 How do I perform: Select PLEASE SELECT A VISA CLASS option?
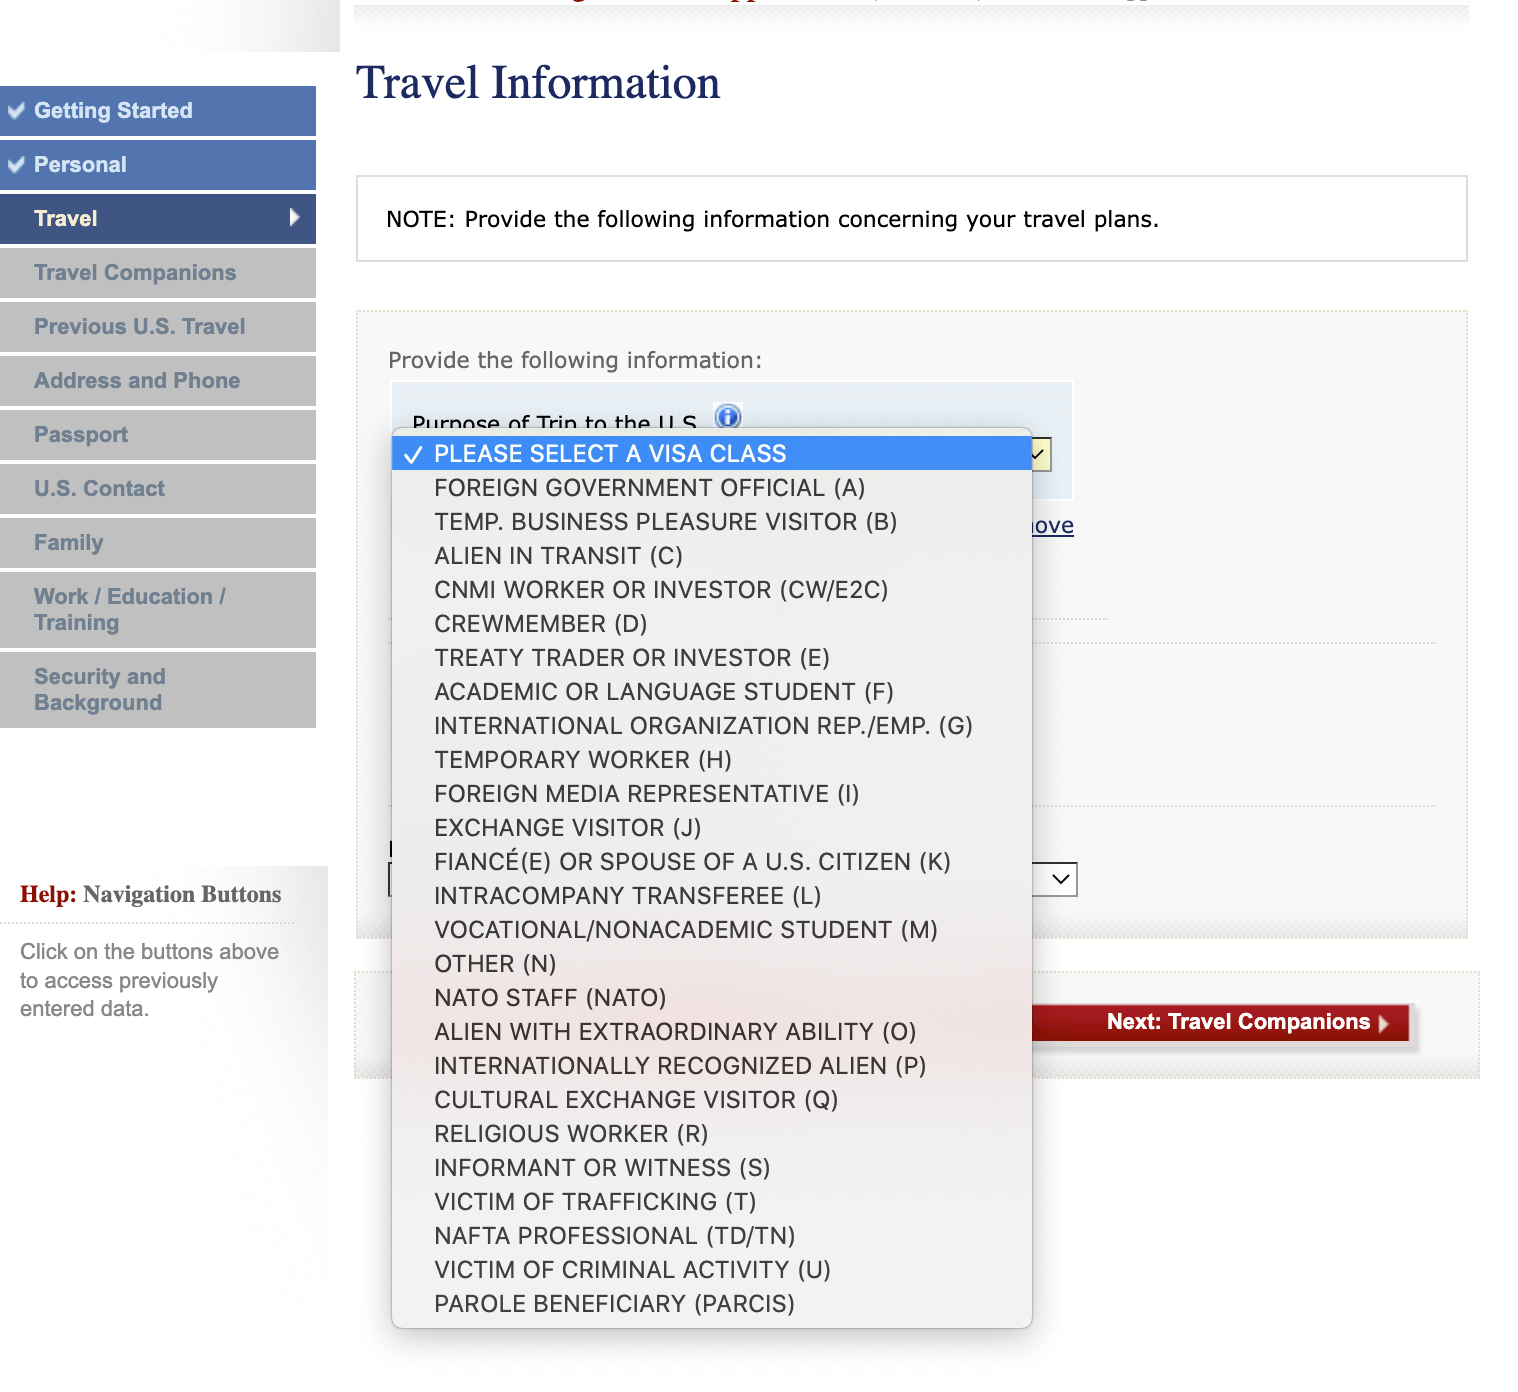pyautogui.click(x=610, y=454)
